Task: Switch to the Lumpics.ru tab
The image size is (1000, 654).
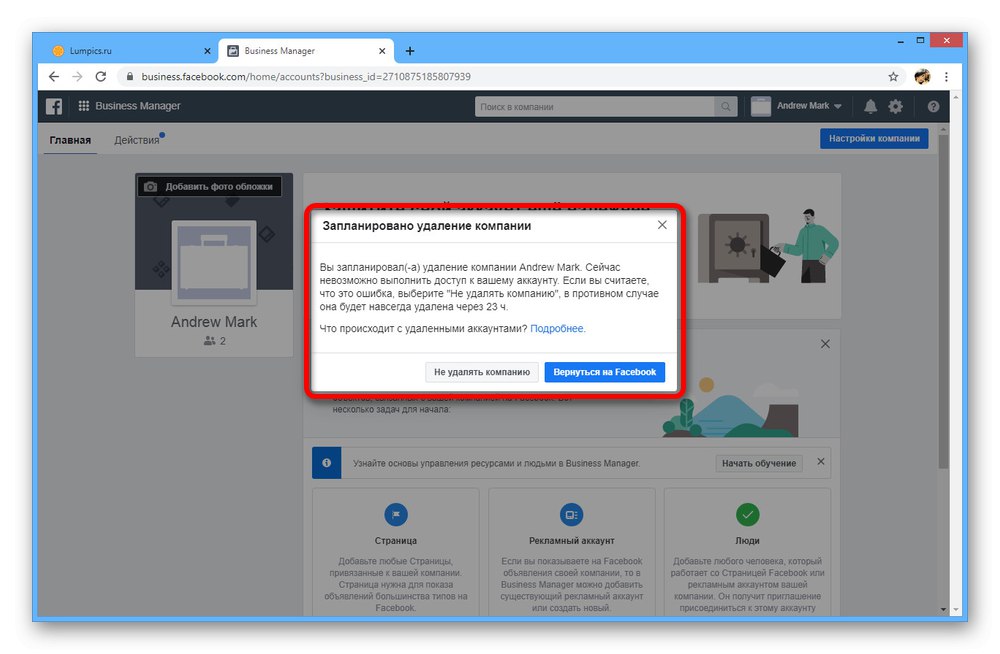Action: tap(132, 51)
